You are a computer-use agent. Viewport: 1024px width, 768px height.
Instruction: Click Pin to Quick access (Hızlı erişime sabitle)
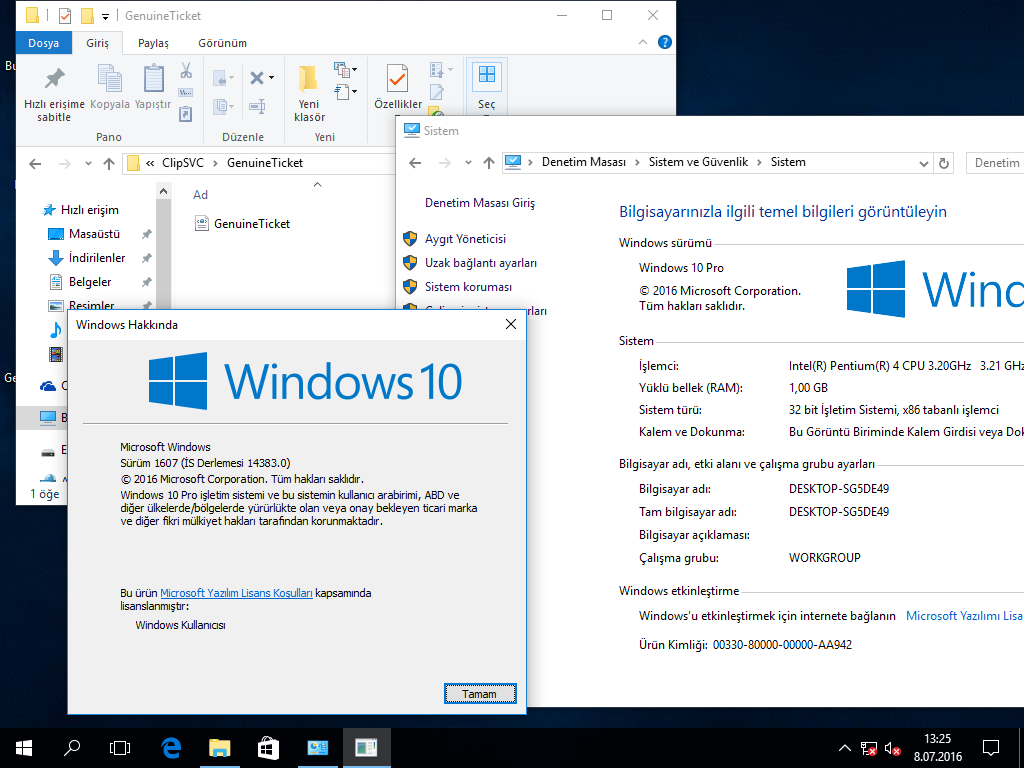[x=54, y=95]
